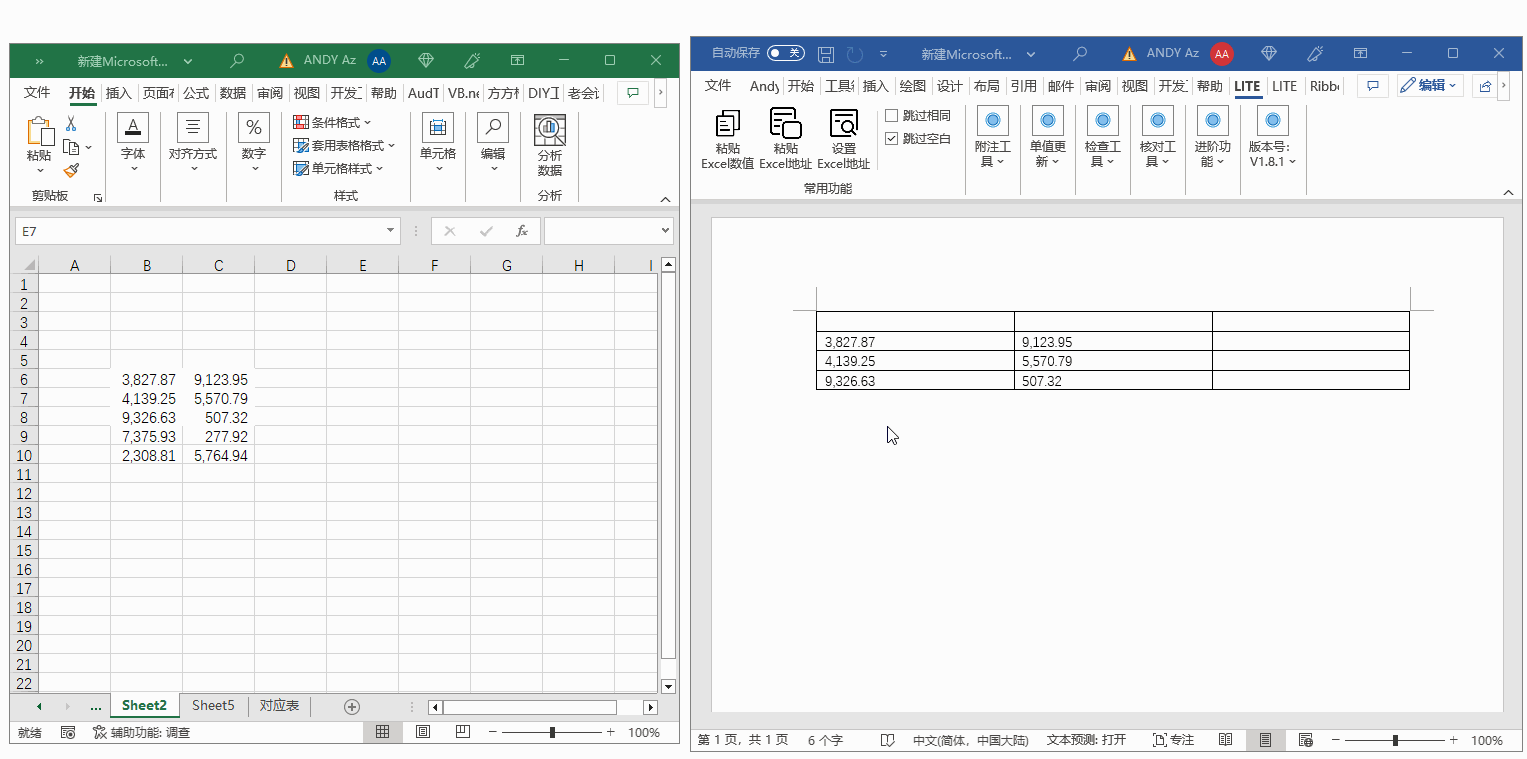Toggle the 自动保存 switch in Word

point(786,53)
